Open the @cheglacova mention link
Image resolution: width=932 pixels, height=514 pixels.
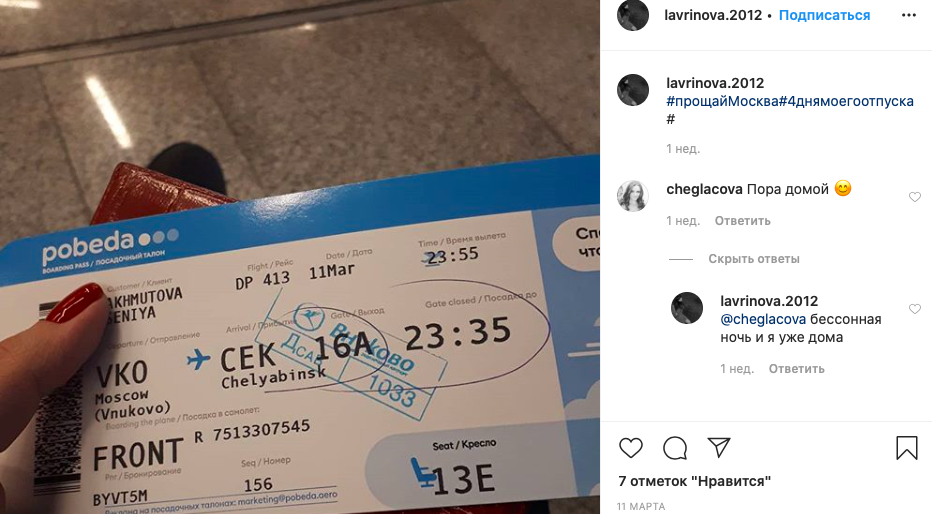click(763, 319)
